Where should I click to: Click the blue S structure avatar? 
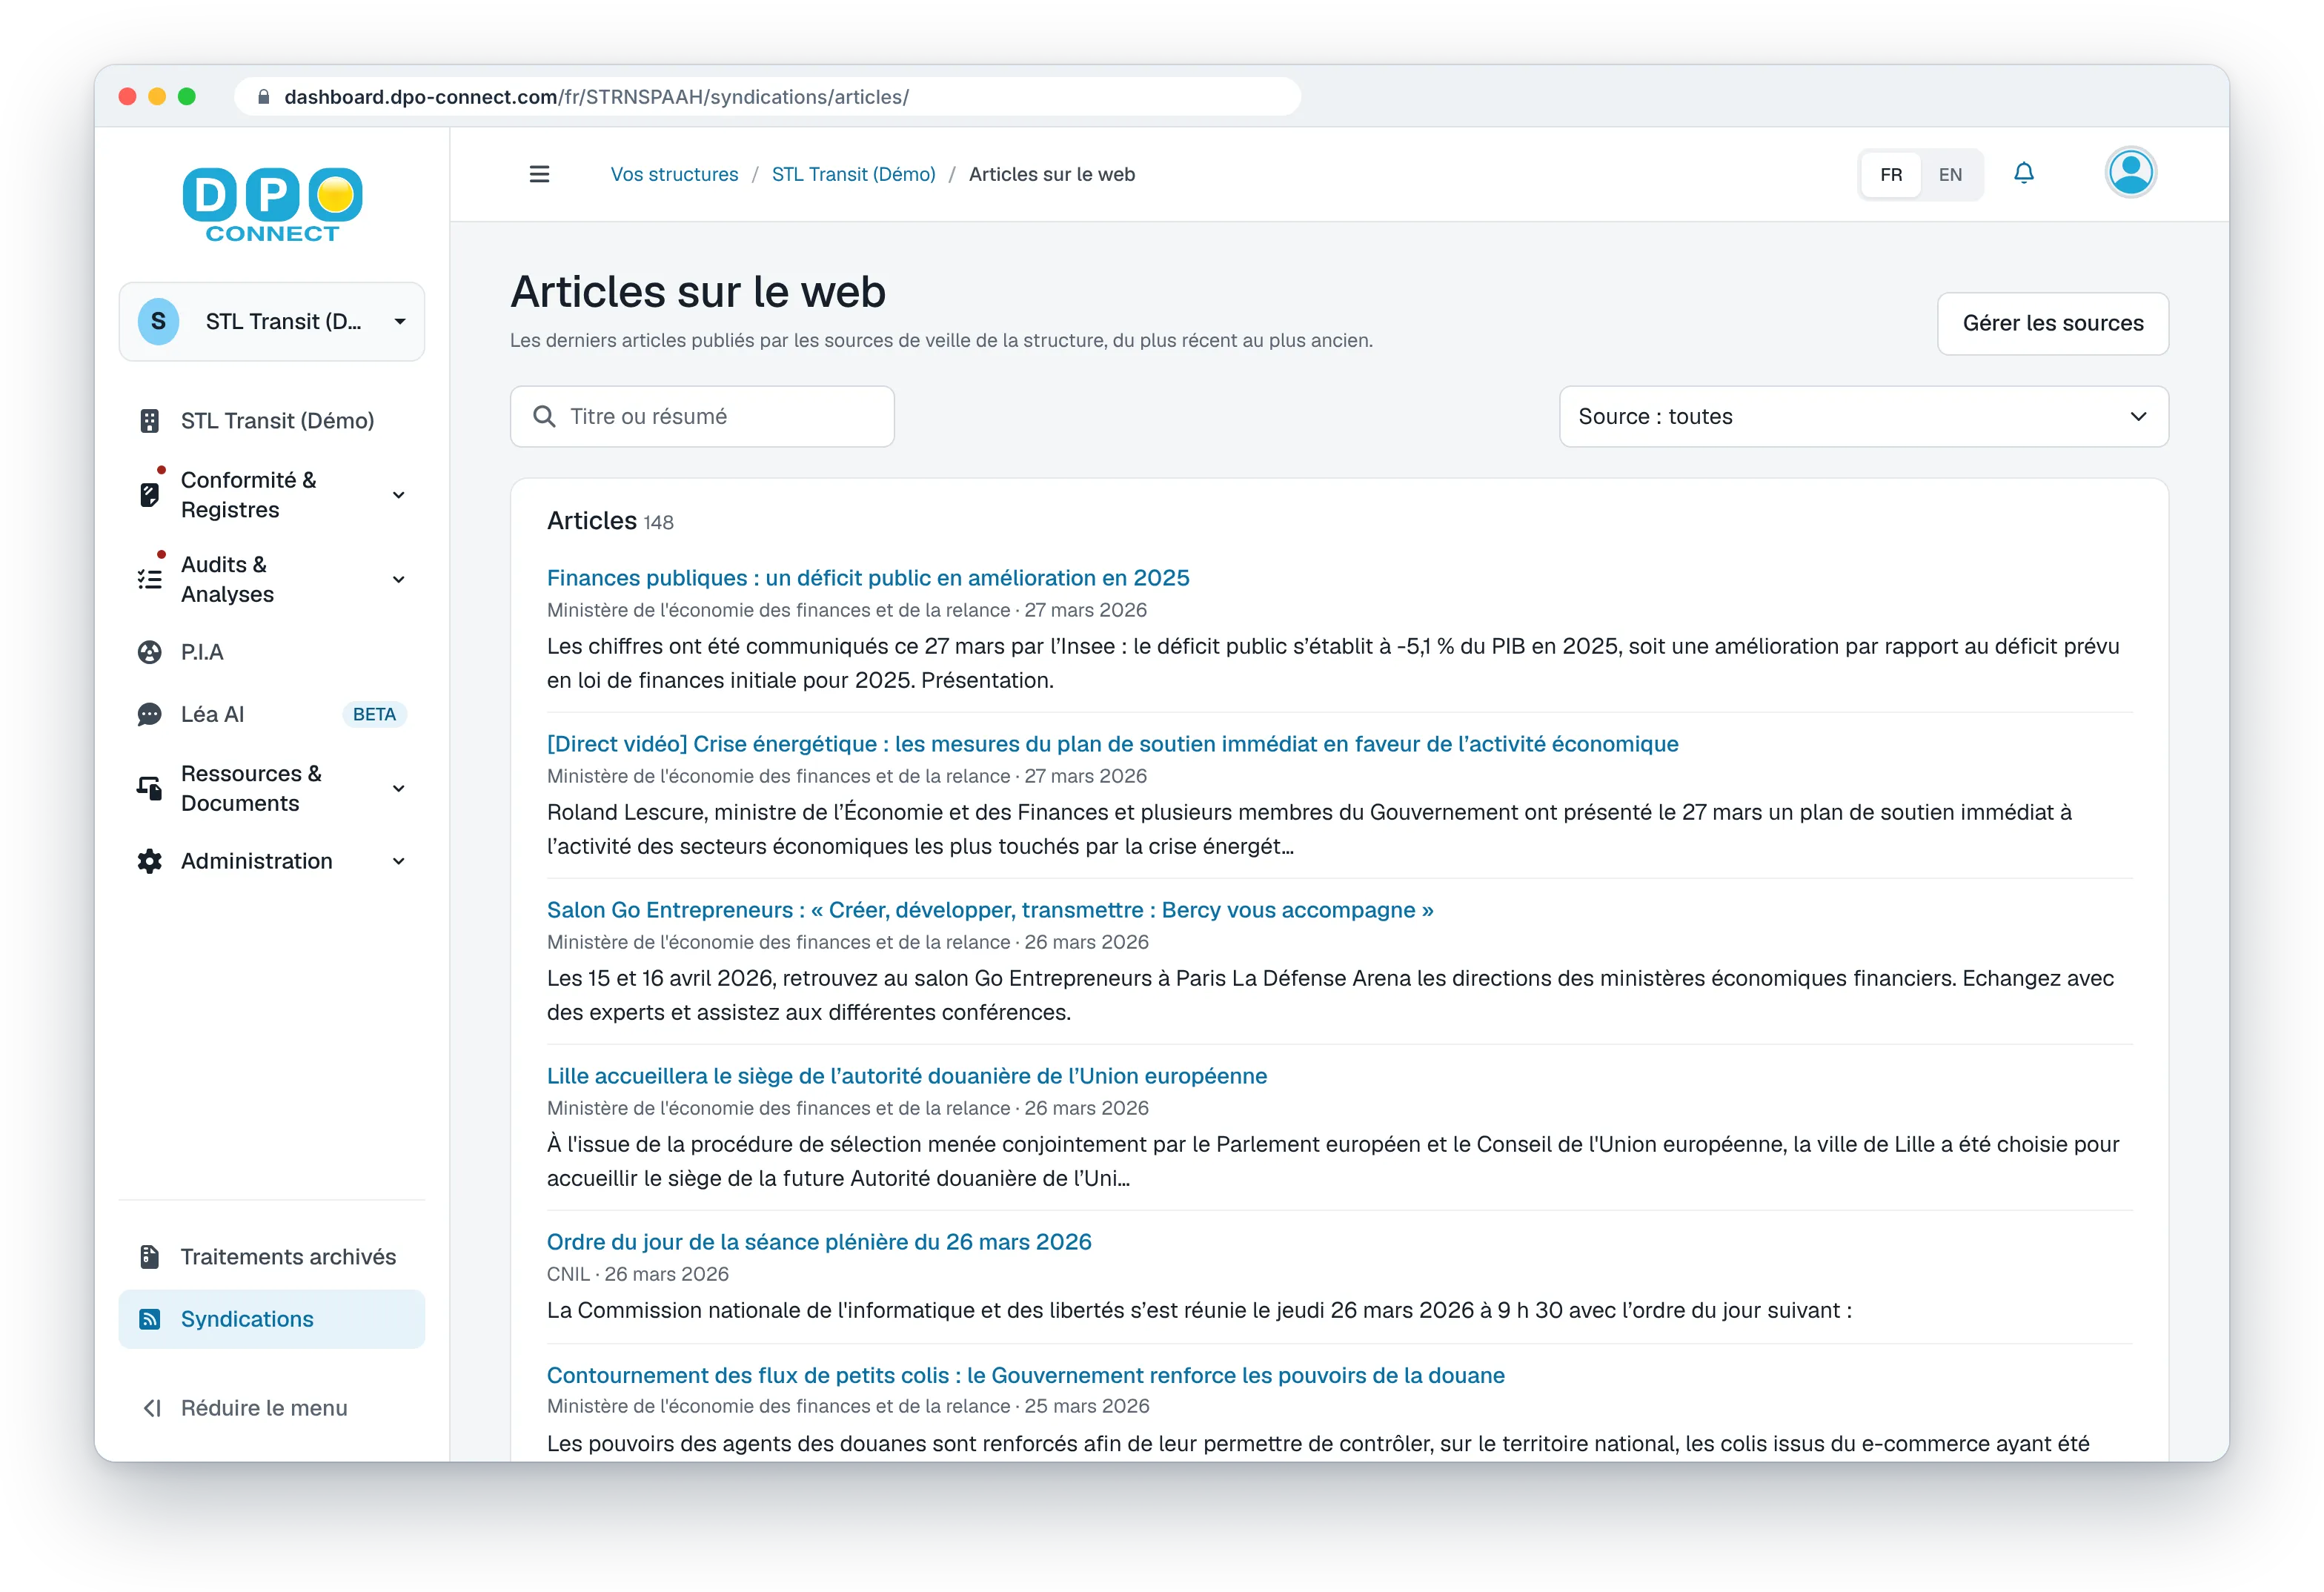(158, 321)
